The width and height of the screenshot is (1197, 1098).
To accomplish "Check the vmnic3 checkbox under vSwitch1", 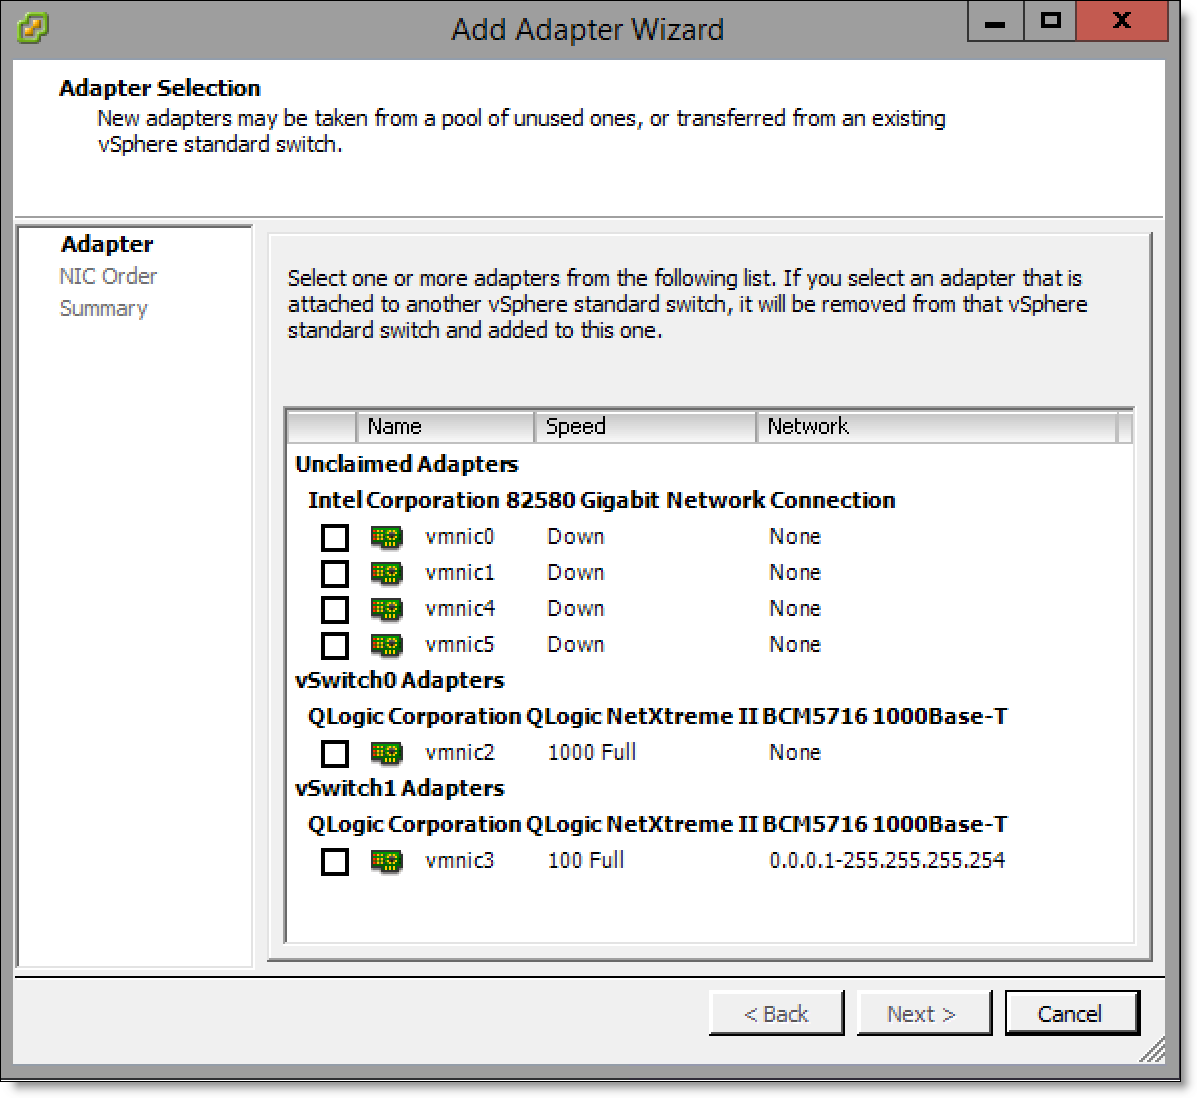I will (335, 862).
